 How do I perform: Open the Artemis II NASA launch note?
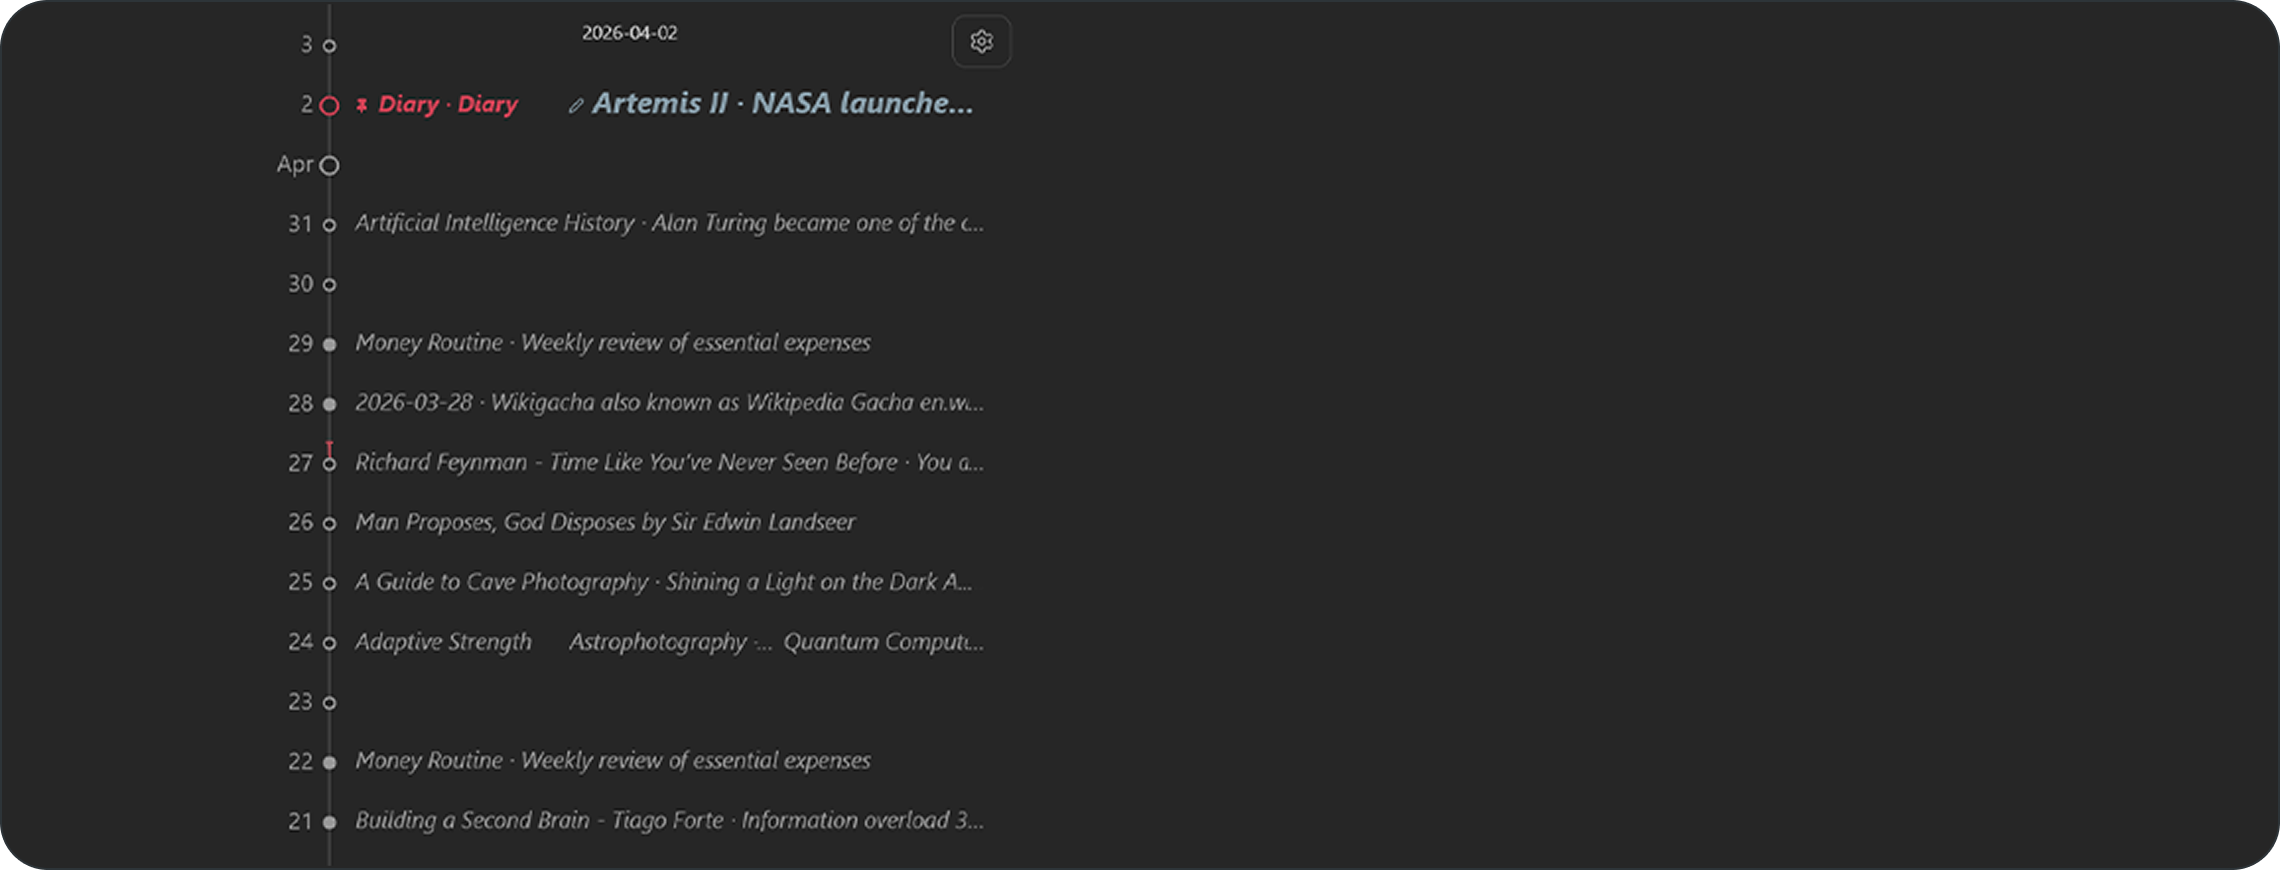[x=782, y=104]
